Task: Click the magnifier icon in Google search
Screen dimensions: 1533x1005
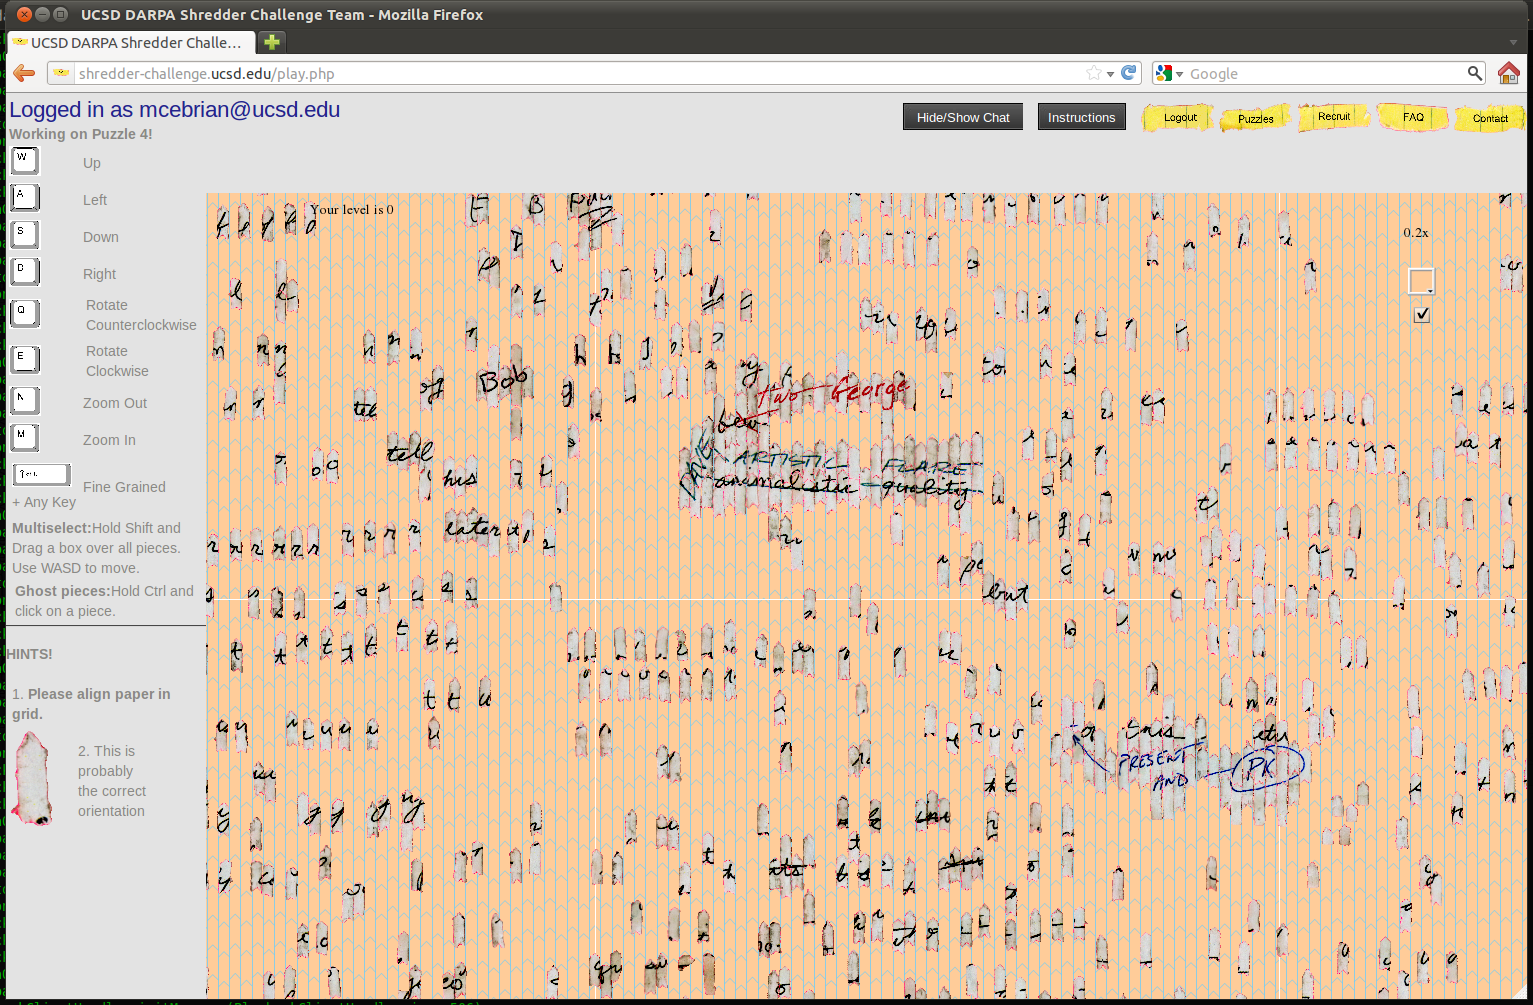Action: click(1474, 73)
